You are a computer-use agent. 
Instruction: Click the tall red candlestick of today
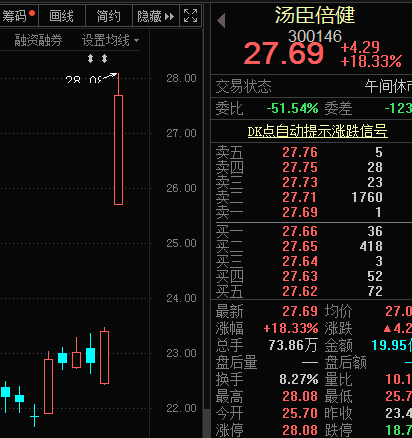click(x=118, y=150)
